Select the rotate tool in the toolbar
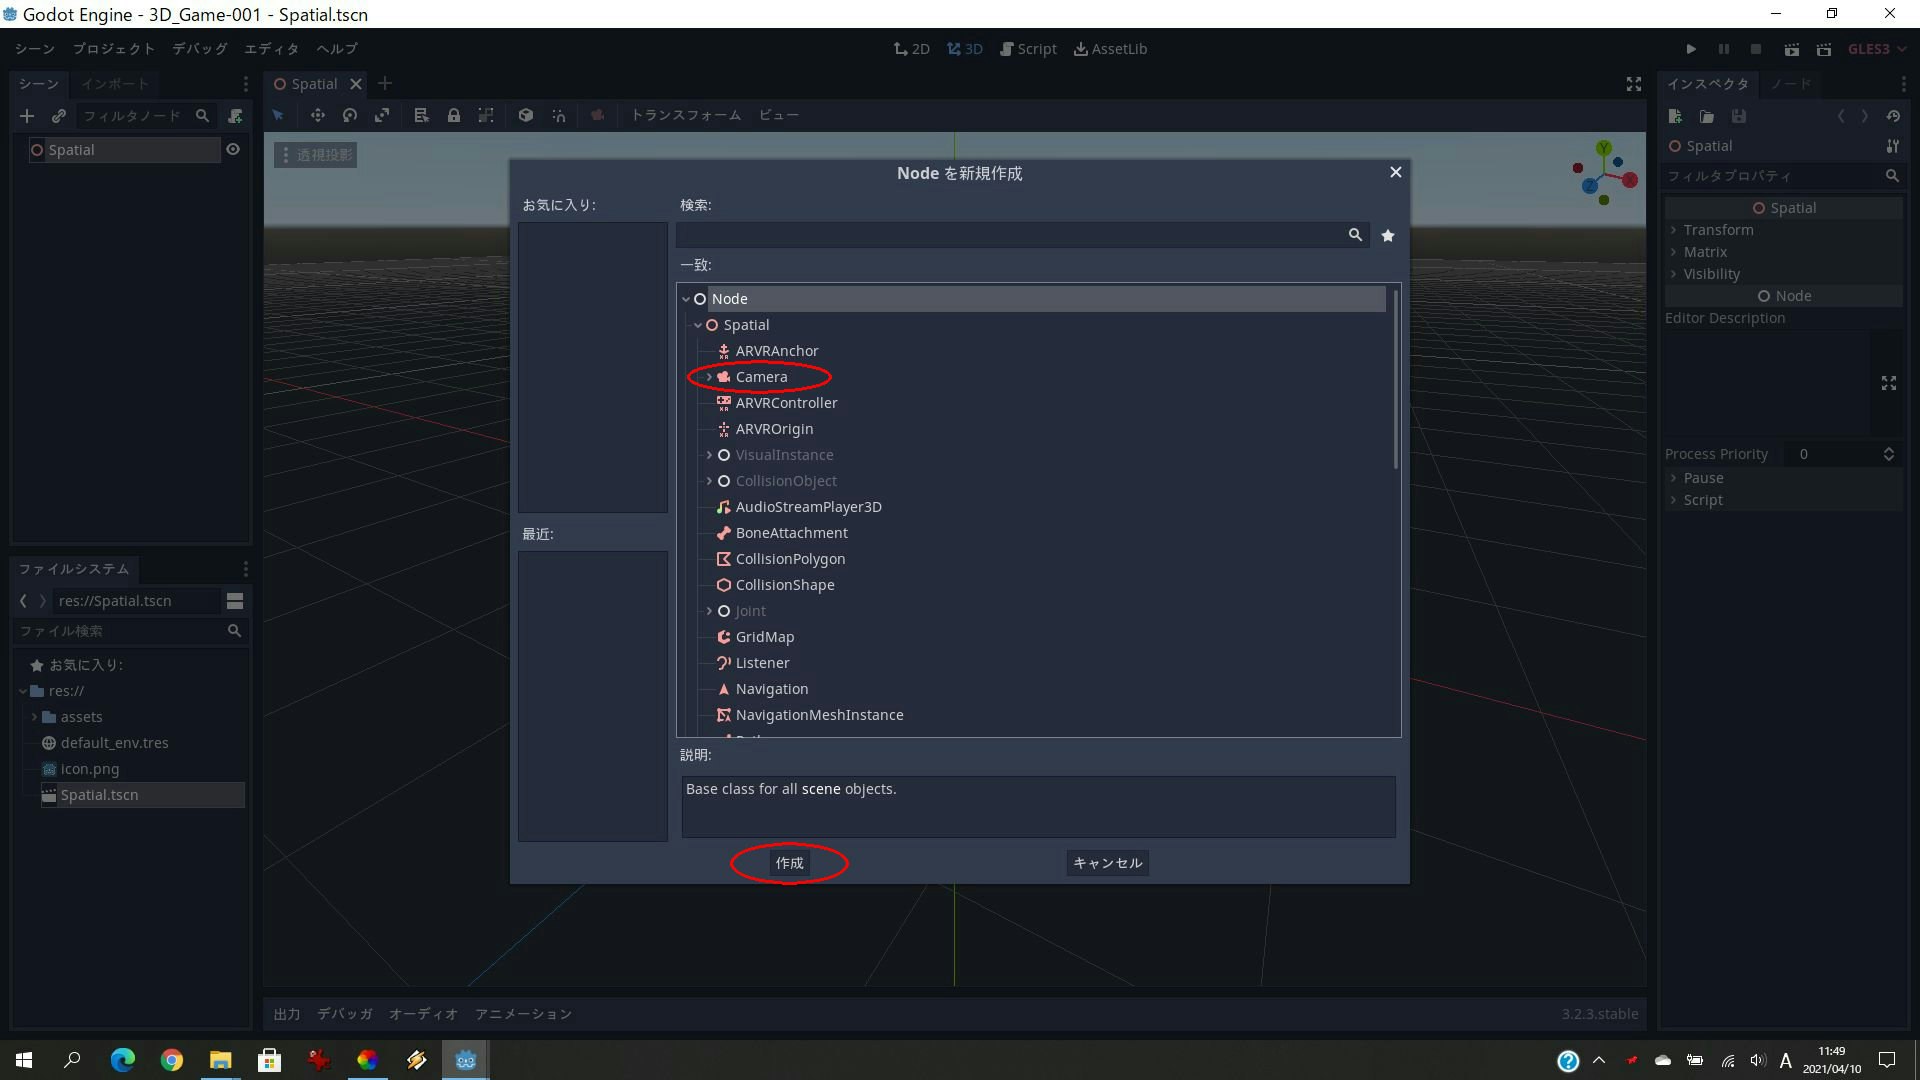Image resolution: width=1920 pixels, height=1080 pixels. click(x=350, y=115)
